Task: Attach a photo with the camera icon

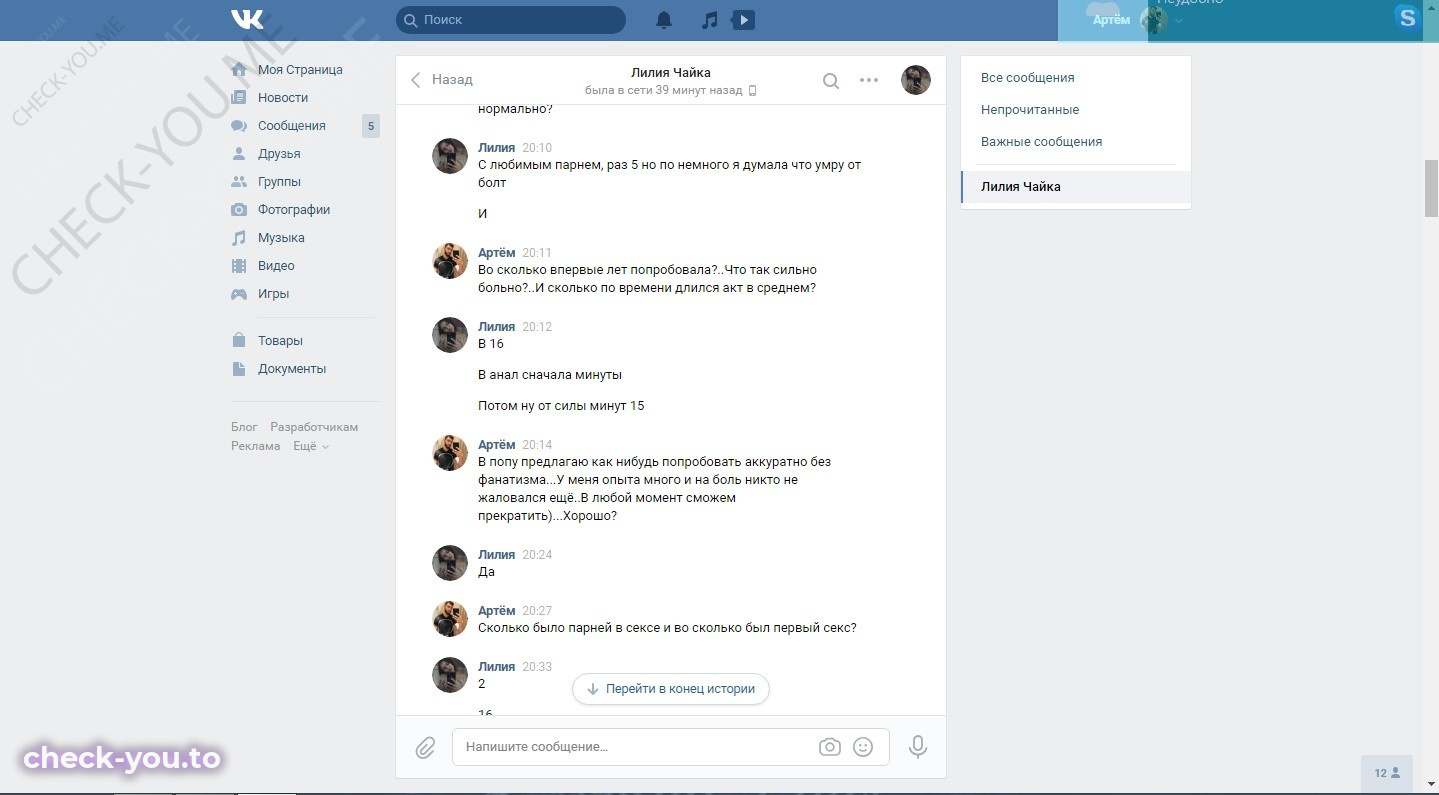Action: pyautogui.click(x=829, y=747)
